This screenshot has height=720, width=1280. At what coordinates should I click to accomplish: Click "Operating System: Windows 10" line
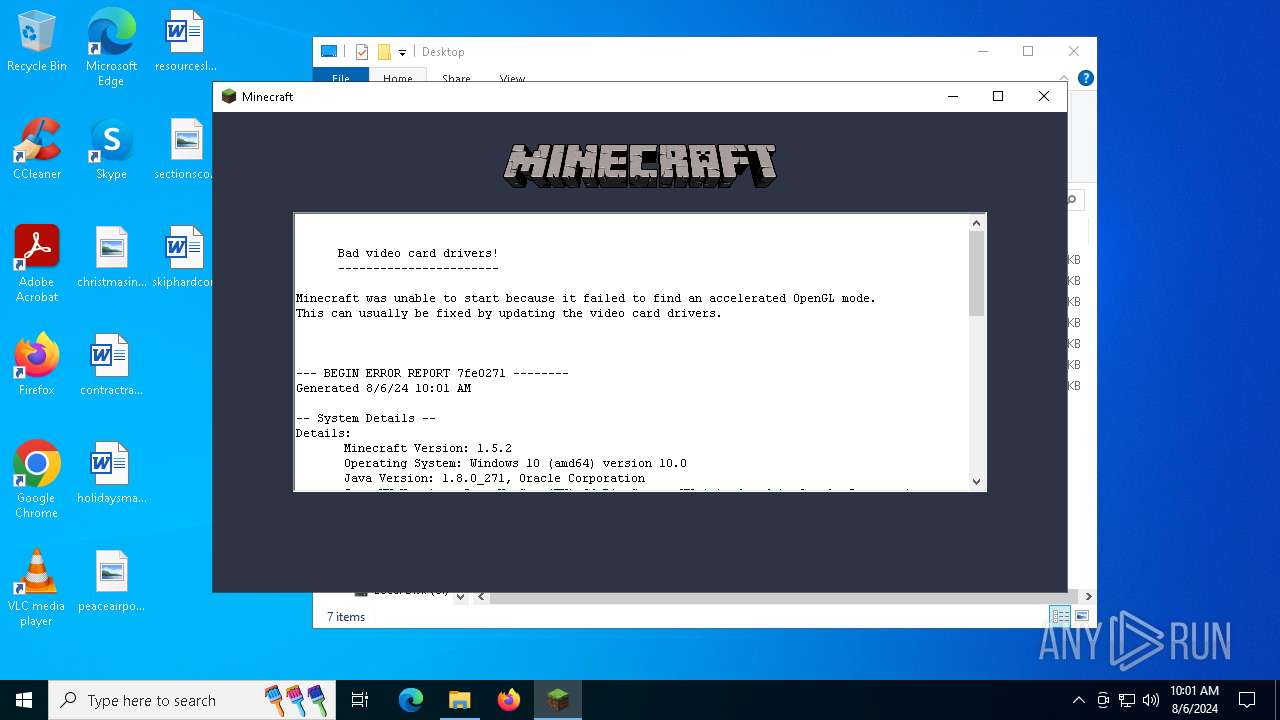coord(515,463)
